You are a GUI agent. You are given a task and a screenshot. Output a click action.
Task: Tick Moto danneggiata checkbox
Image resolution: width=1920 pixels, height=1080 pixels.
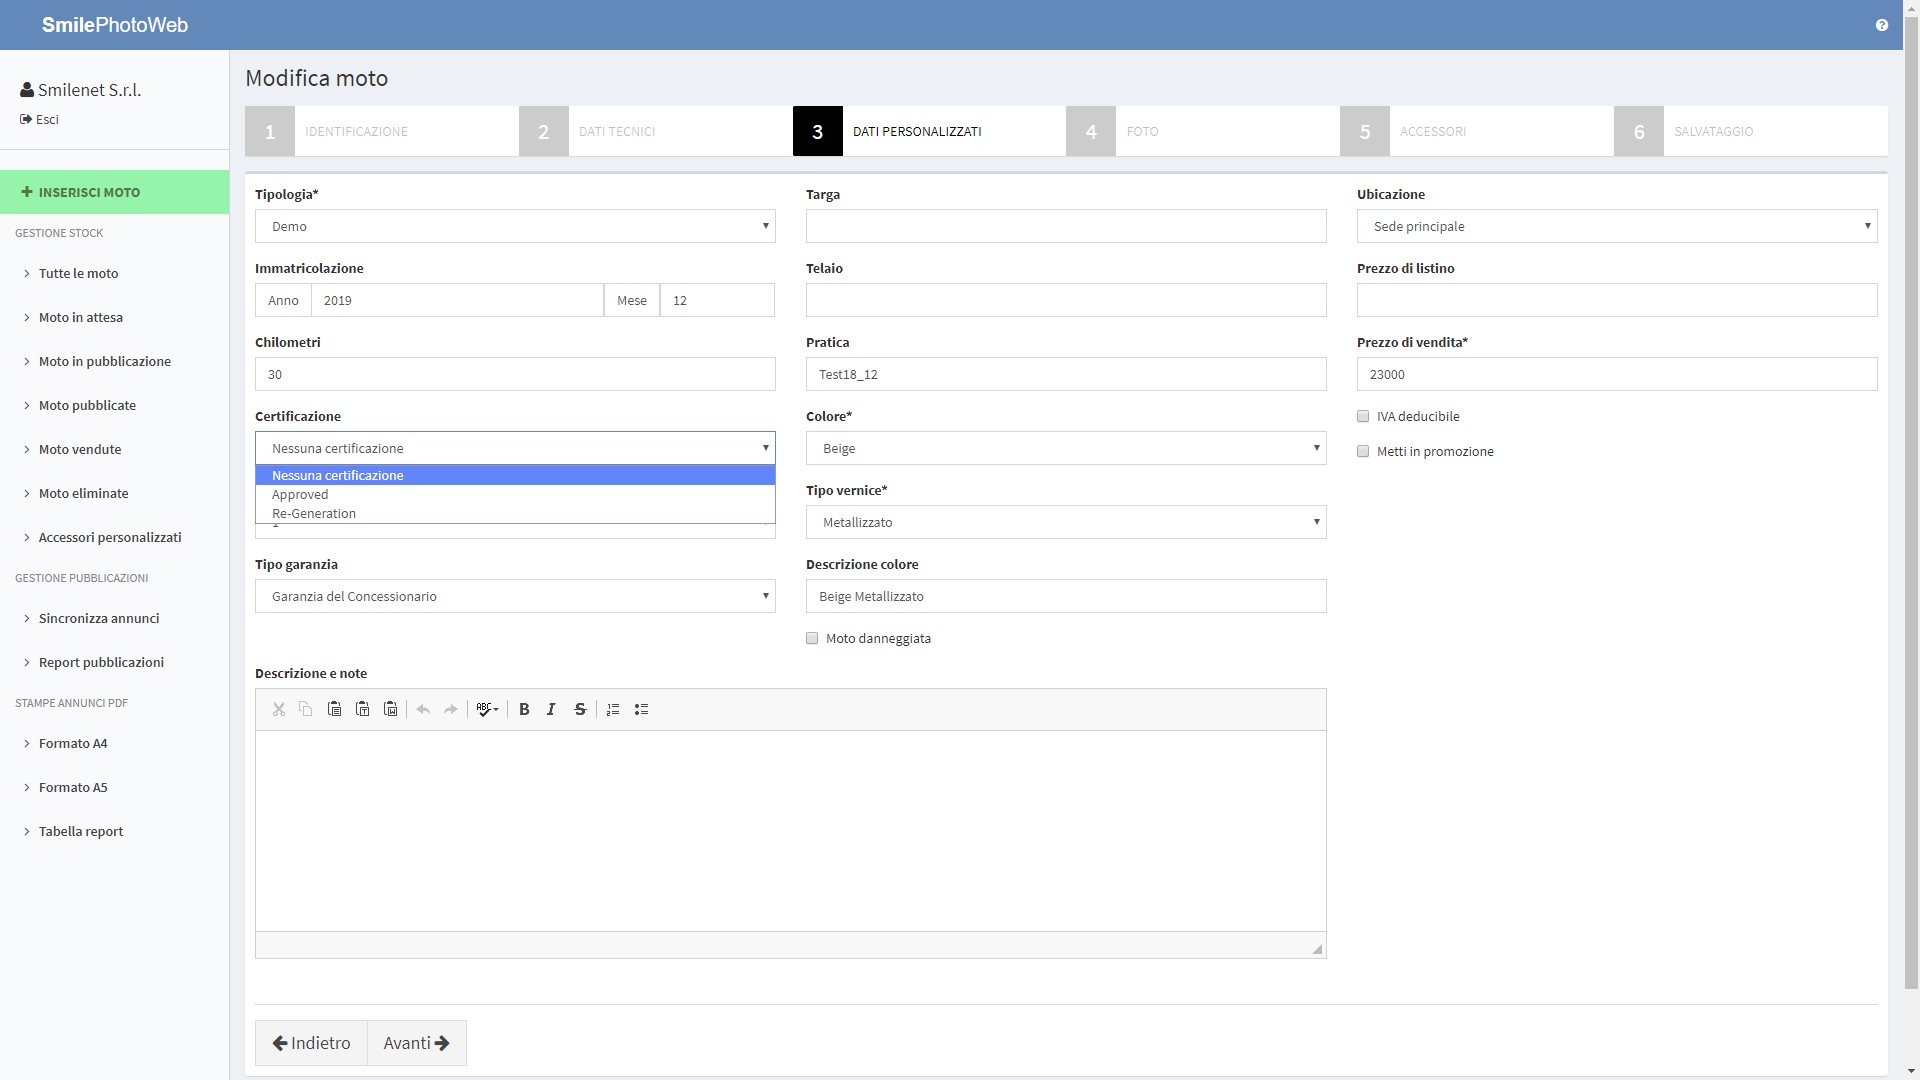tap(812, 638)
